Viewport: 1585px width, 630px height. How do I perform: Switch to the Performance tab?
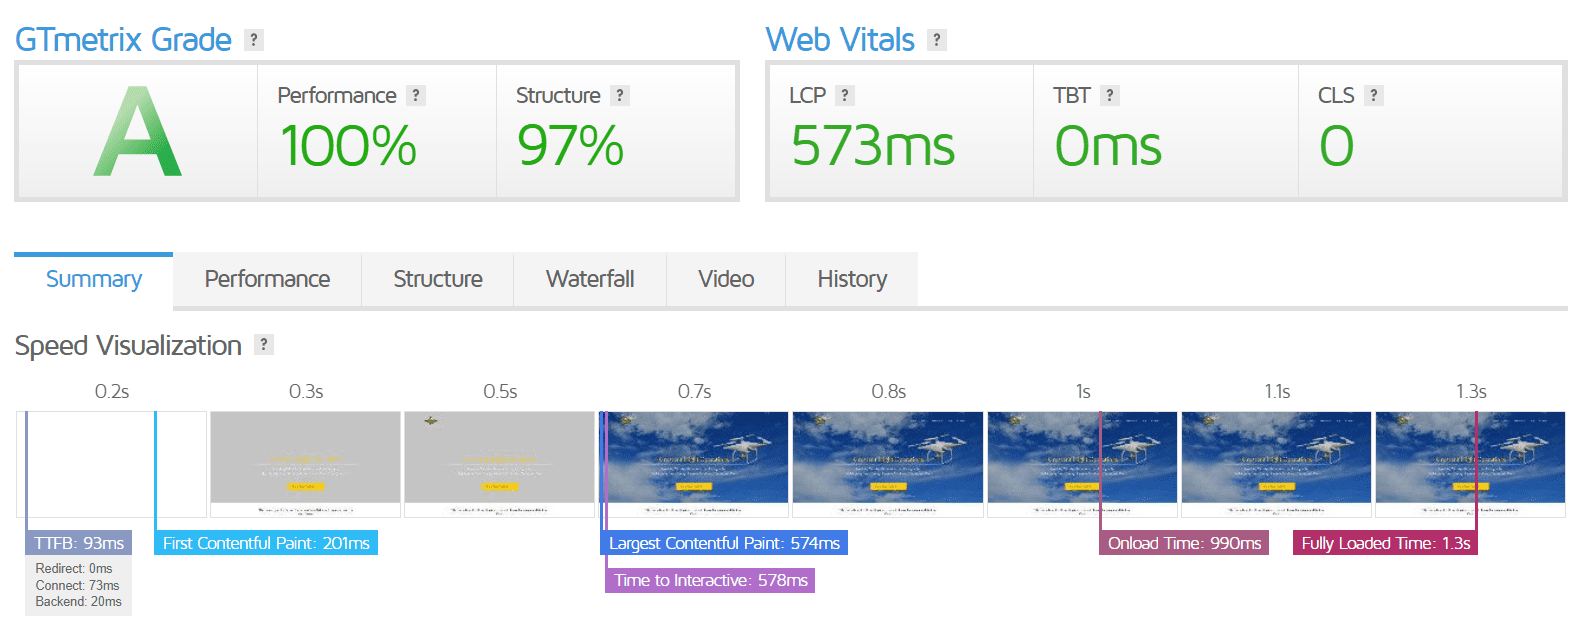click(x=267, y=279)
